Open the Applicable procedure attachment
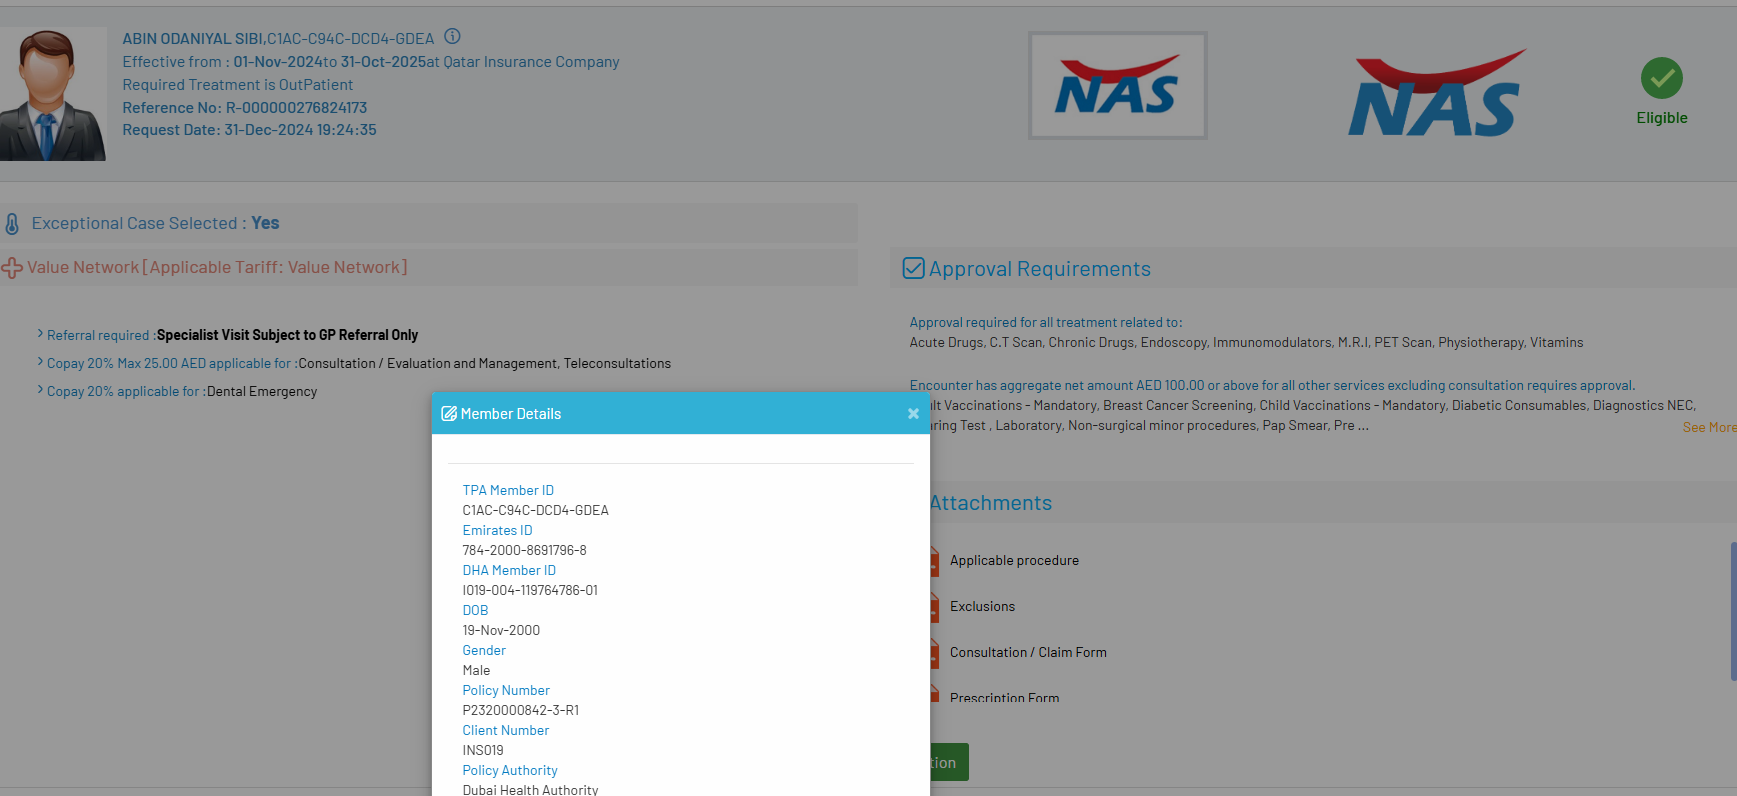 pyautogui.click(x=1013, y=561)
